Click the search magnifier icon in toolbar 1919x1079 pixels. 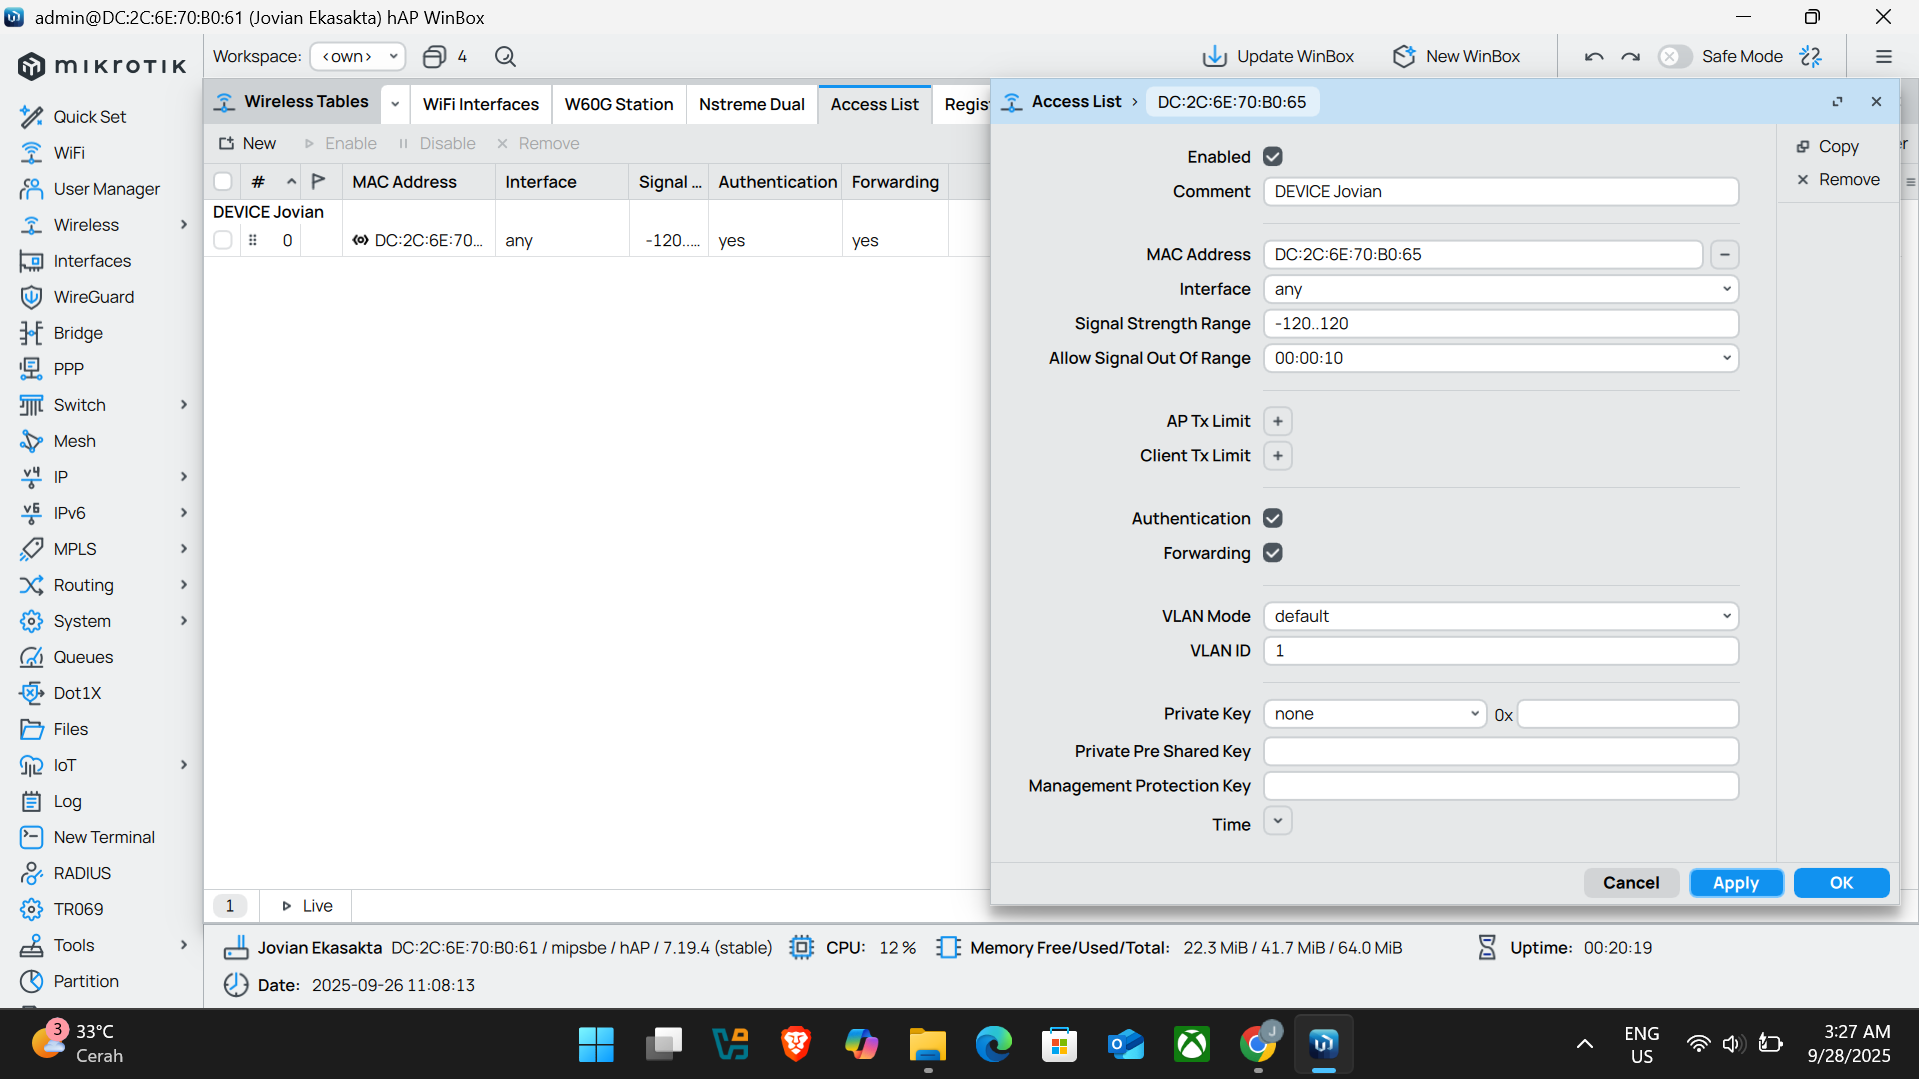tap(505, 57)
